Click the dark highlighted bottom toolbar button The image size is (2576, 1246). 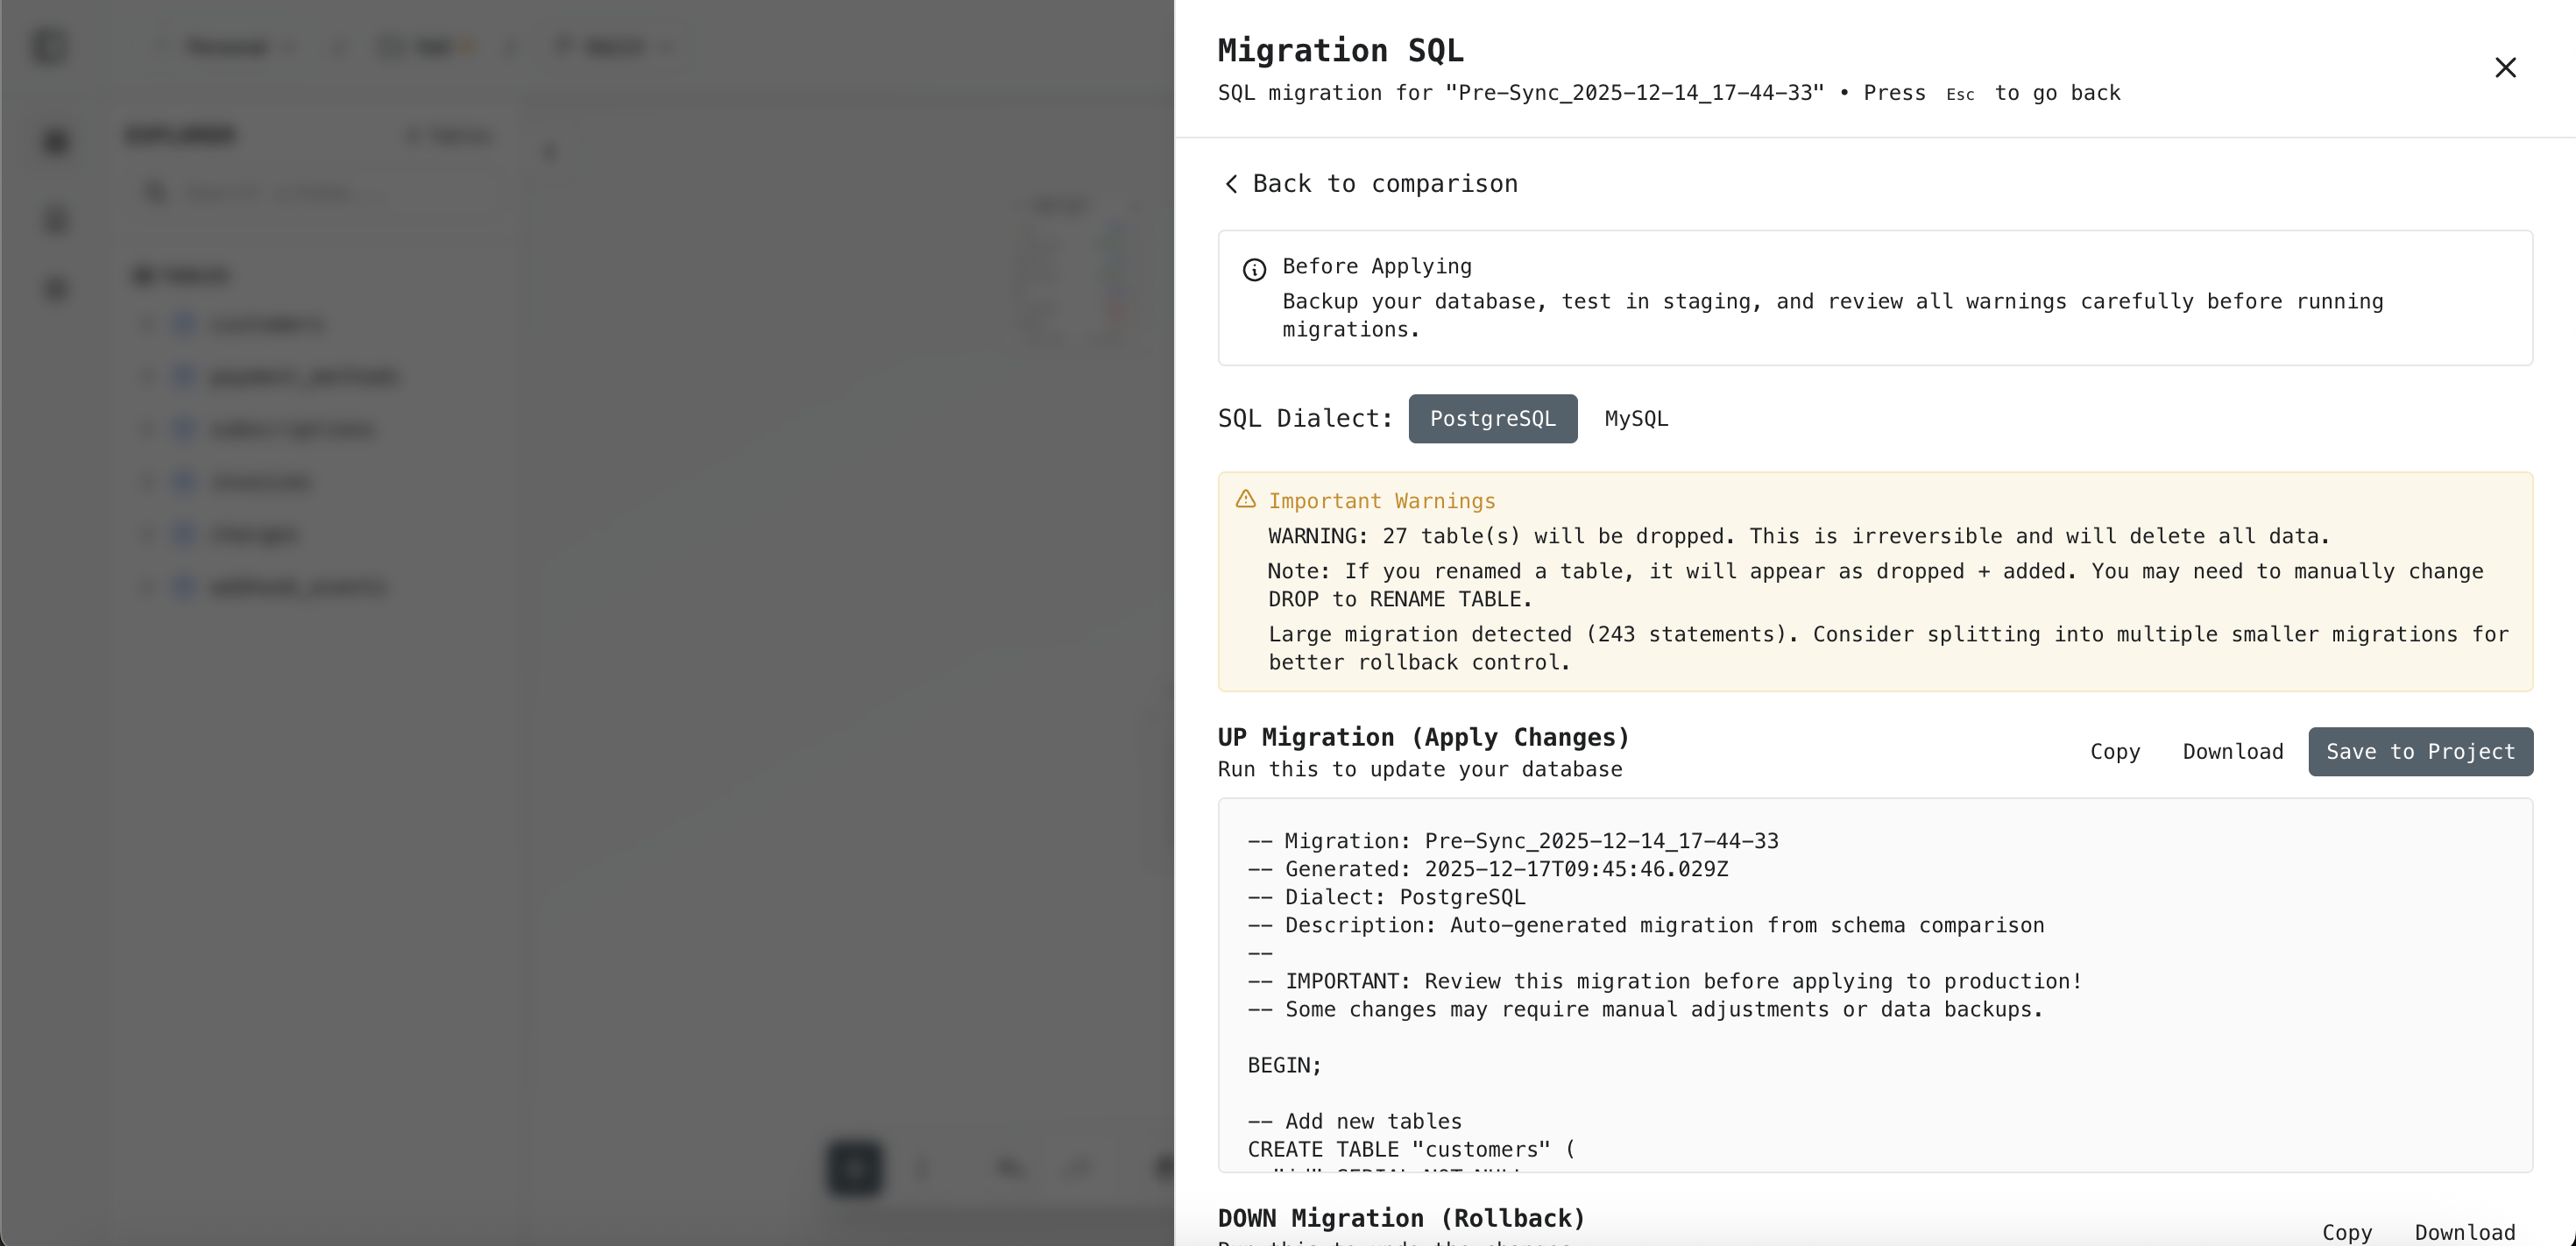854,1168
